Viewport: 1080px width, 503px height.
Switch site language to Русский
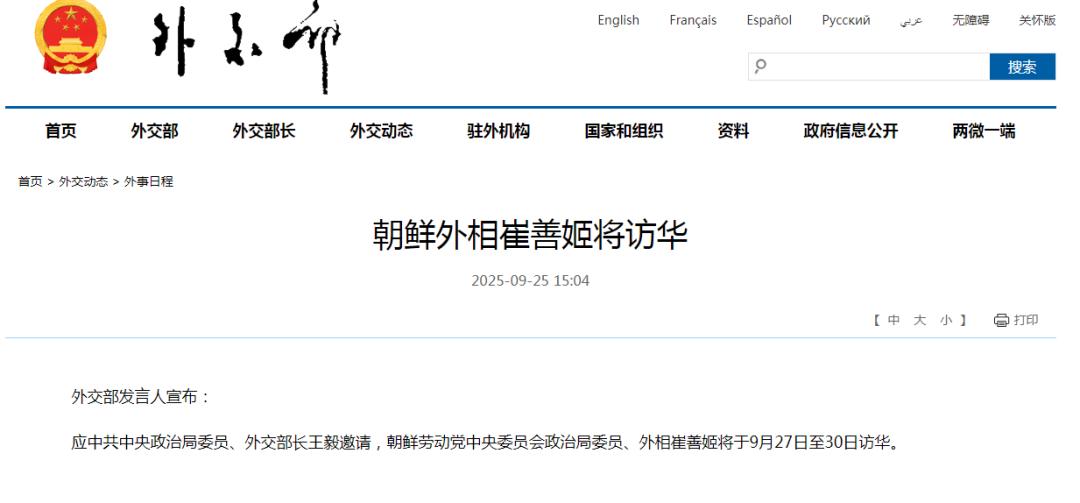pyautogui.click(x=846, y=21)
